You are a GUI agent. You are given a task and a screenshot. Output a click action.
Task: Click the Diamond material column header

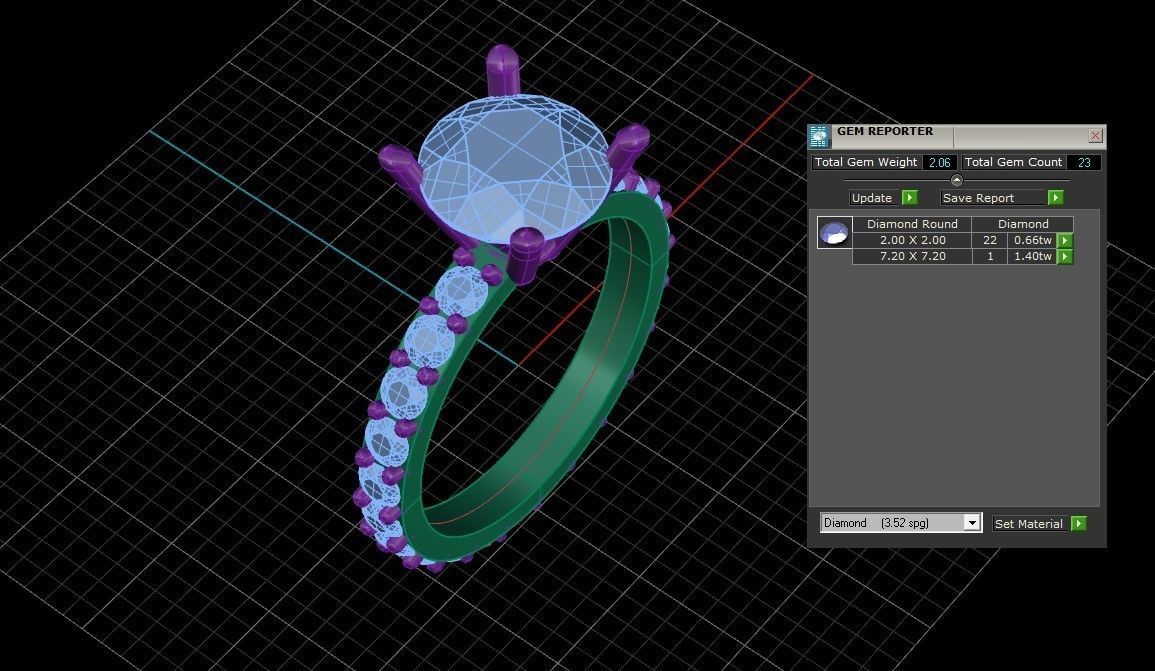tap(1022, 224)
